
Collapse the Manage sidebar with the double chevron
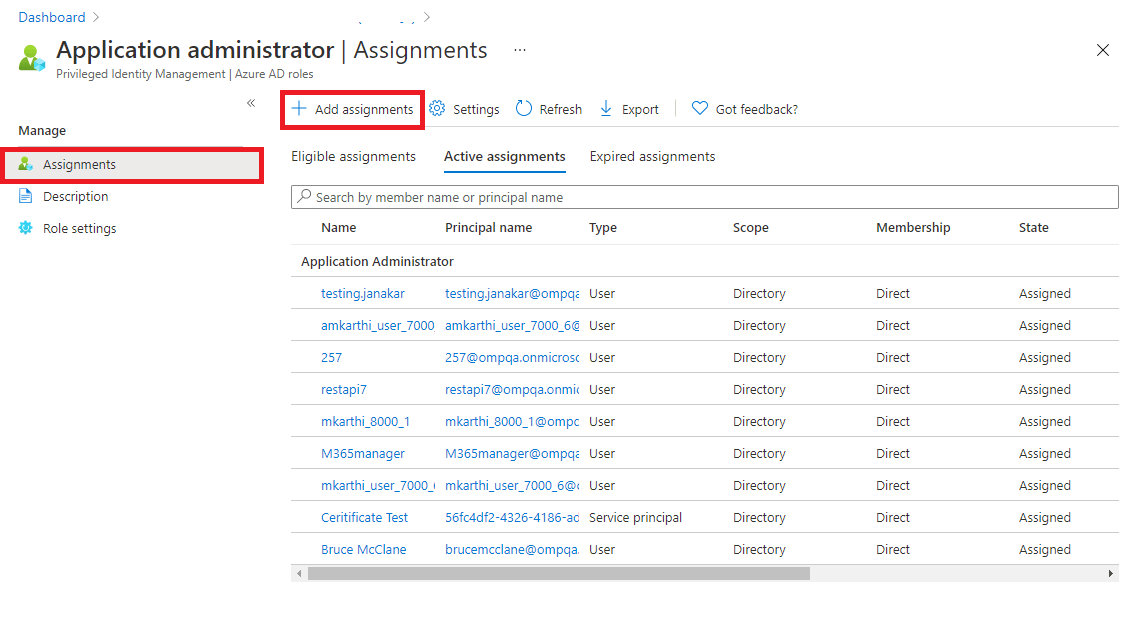click(x=251, y=102)
